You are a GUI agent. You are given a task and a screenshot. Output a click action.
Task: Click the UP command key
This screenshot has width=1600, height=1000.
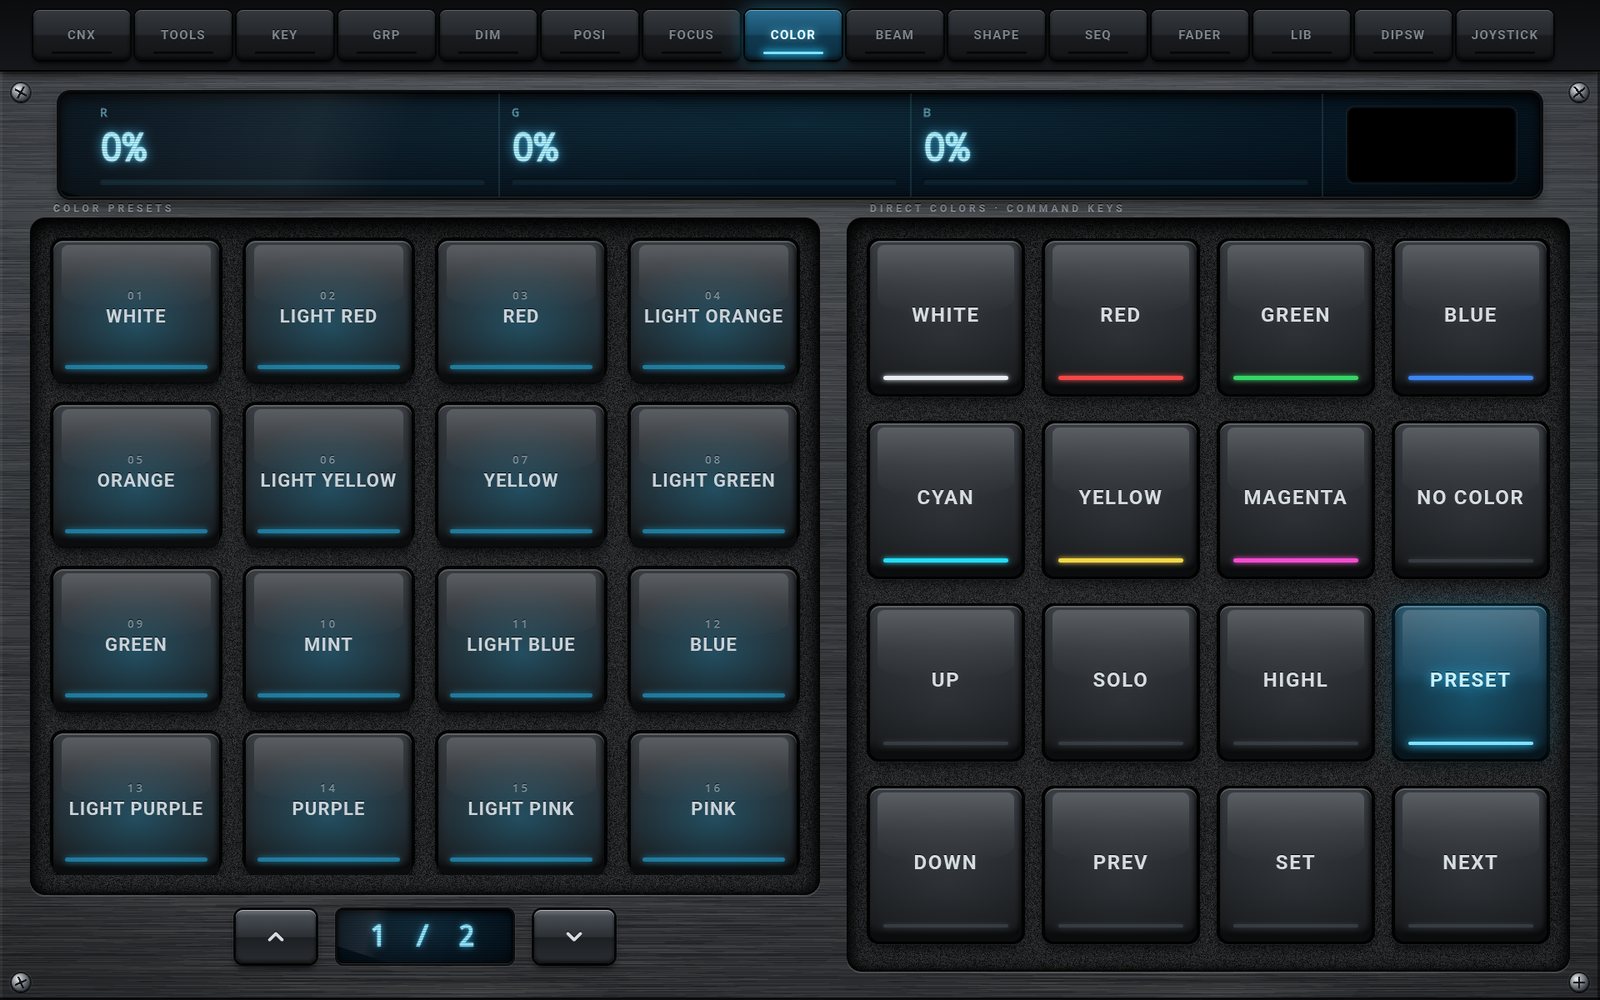point(945,681)
